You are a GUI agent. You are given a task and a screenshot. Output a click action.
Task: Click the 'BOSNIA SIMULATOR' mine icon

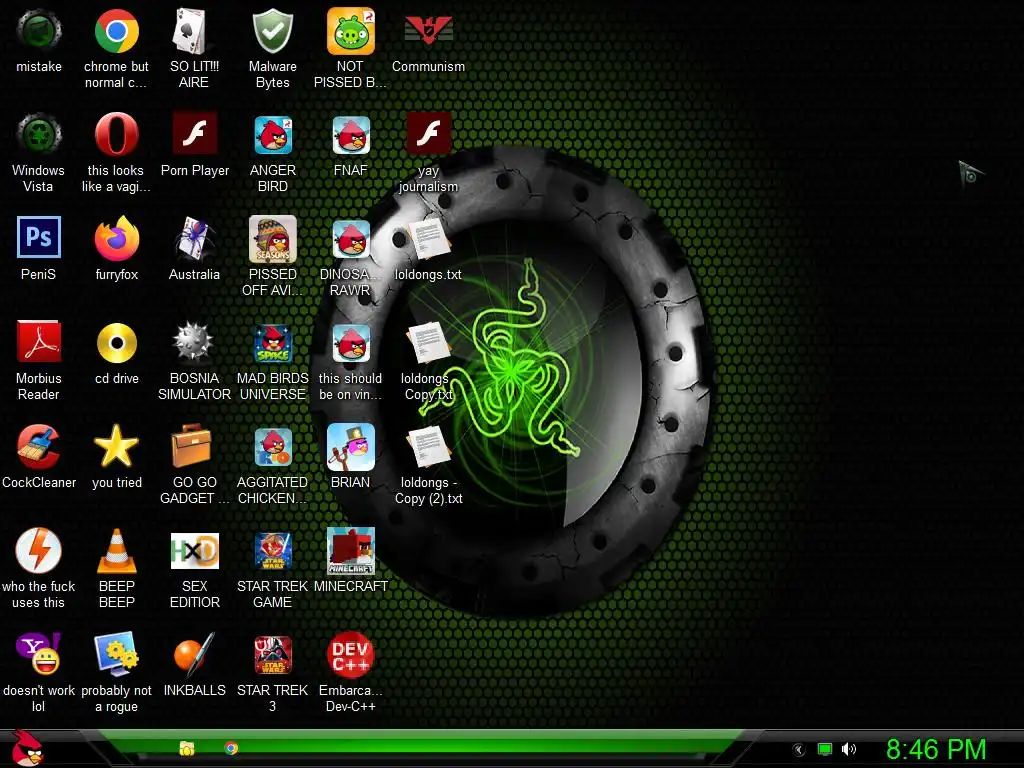tap(193, 341)
